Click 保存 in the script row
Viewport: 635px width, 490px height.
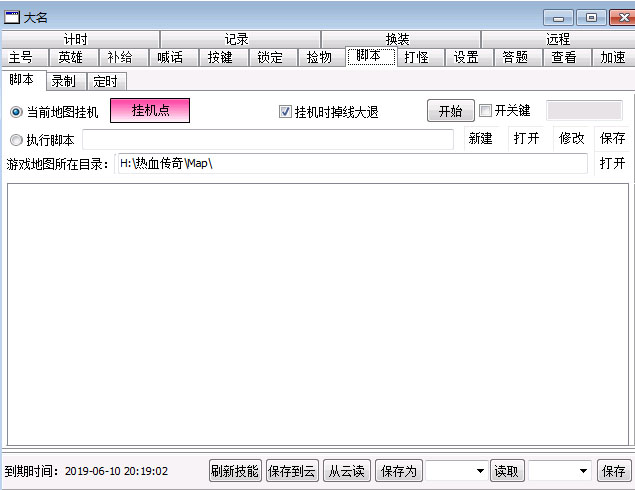tap(612, 138)
